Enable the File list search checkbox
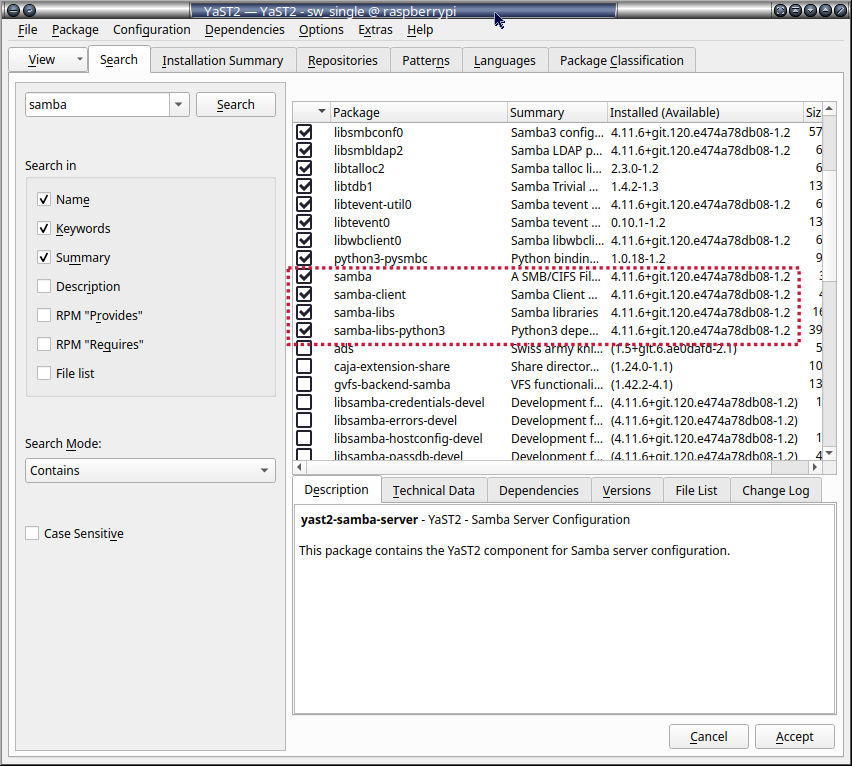Viewport: 852px width, 766px height. 44,374
